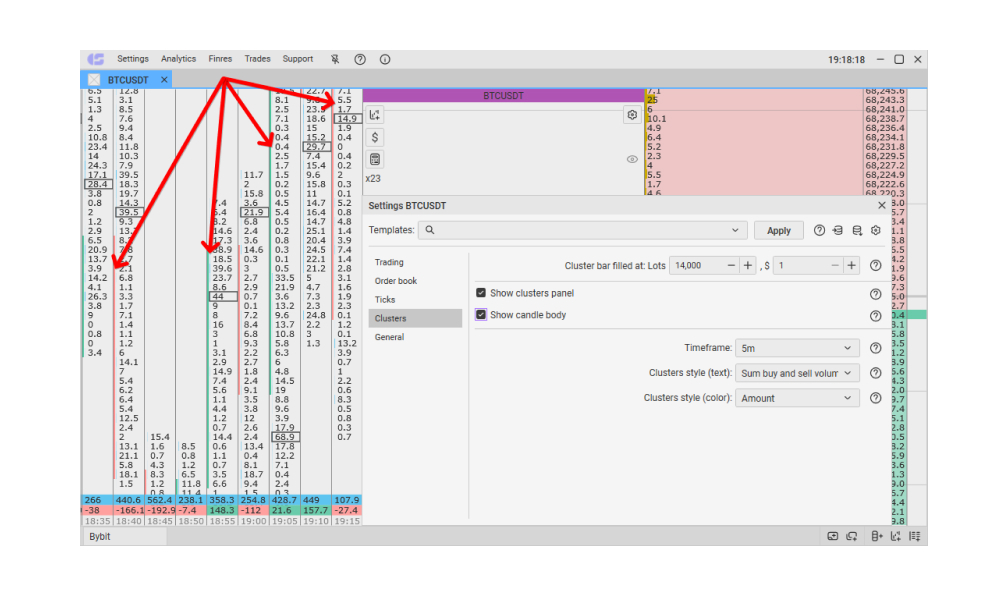The height and width of the screenshot is (596, 1008).
Task: Open the Analytics menu
Action: 179,59
